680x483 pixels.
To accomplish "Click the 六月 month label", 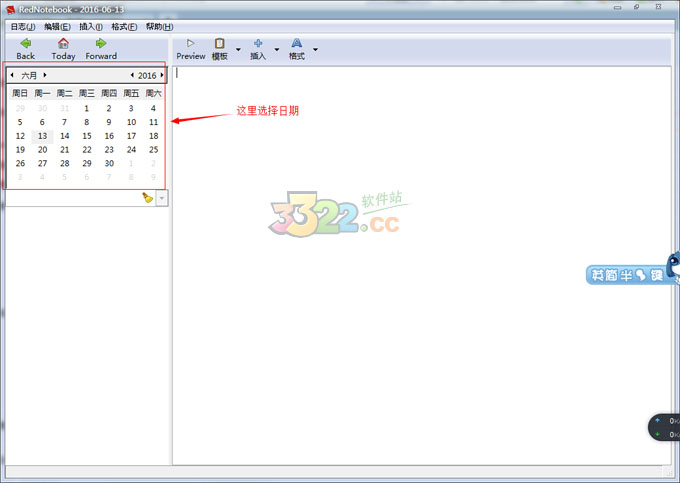I will click(29, 75).
